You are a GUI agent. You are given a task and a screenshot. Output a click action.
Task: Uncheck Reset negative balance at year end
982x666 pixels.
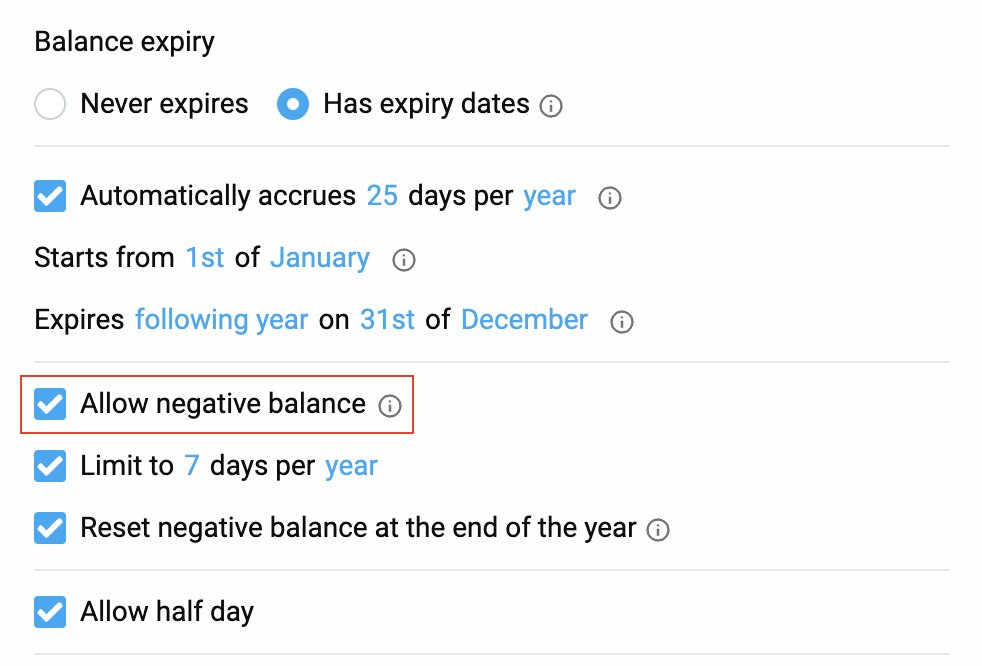pos(50,528)
